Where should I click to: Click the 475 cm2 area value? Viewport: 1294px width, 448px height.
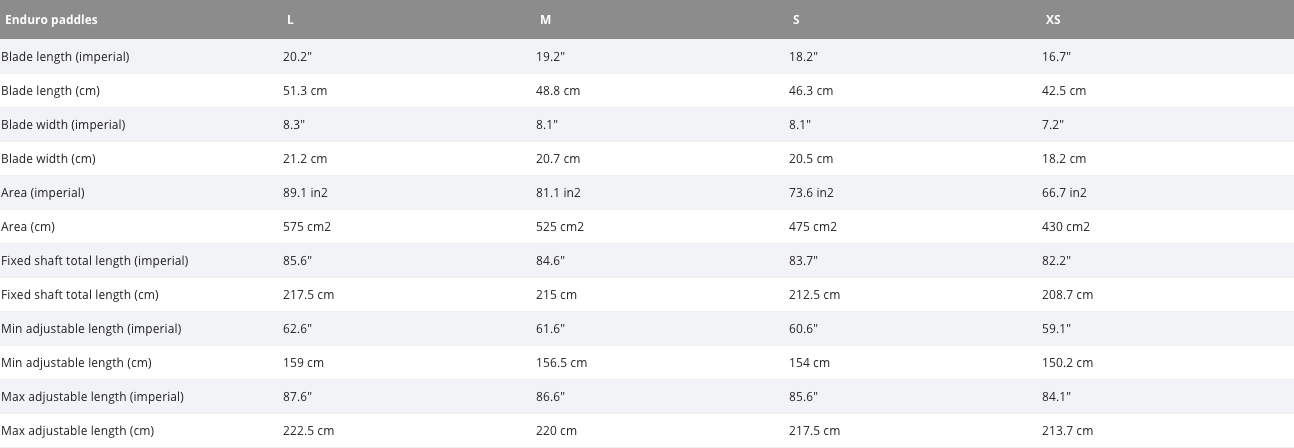(813, 227)
